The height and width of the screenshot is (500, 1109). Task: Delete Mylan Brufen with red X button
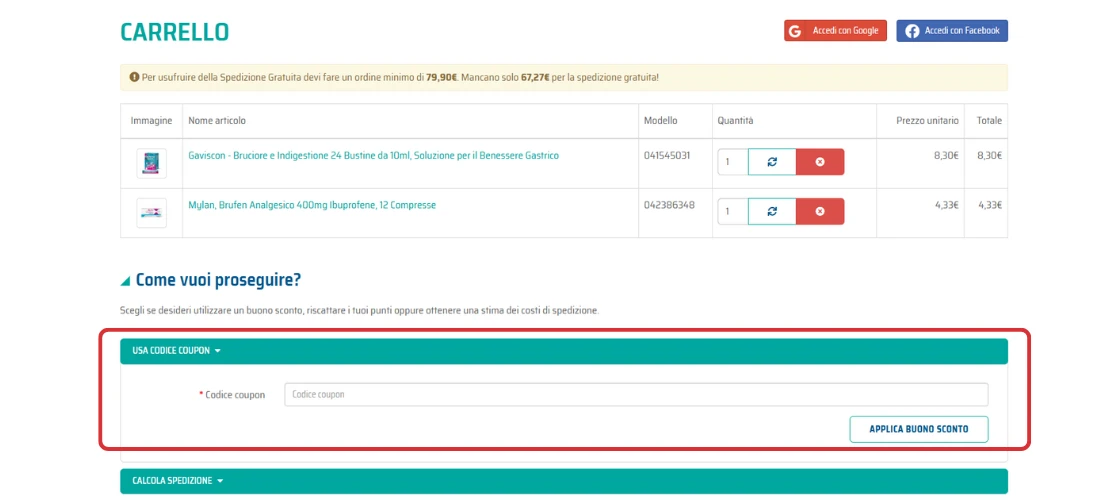(820, 212)
